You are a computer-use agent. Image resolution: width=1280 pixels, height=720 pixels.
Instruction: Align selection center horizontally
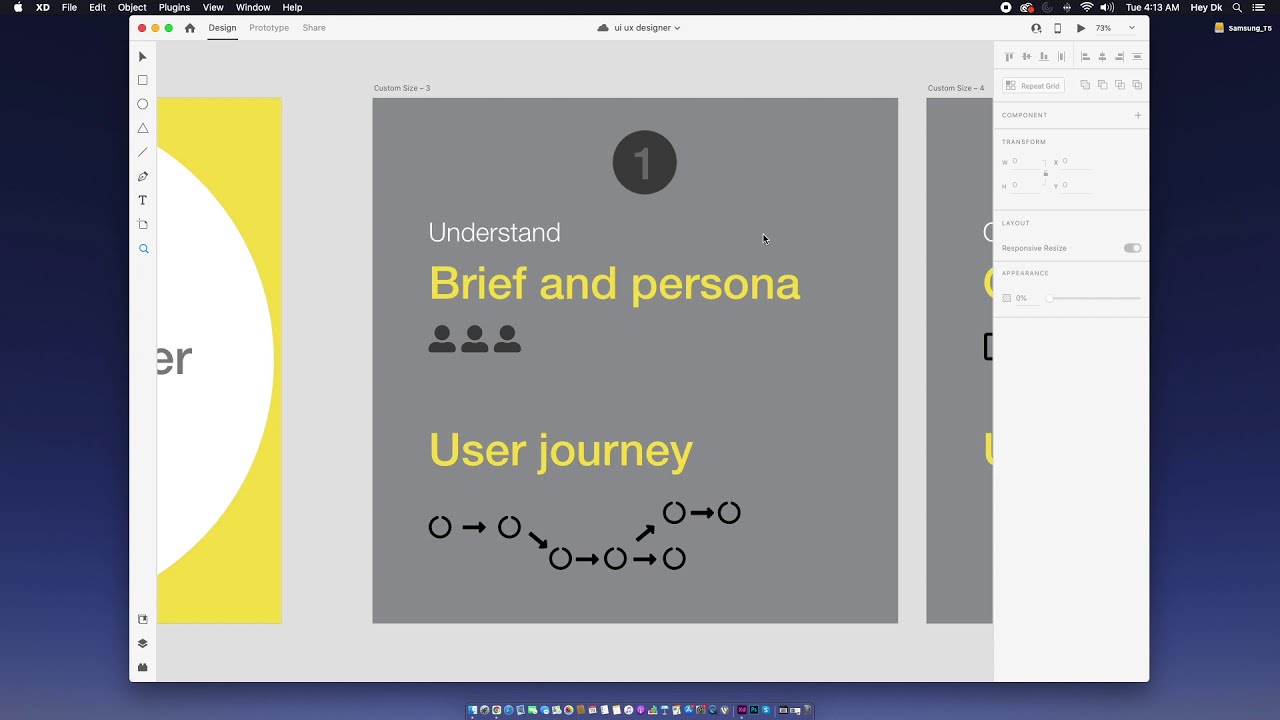pos(1102,57)
